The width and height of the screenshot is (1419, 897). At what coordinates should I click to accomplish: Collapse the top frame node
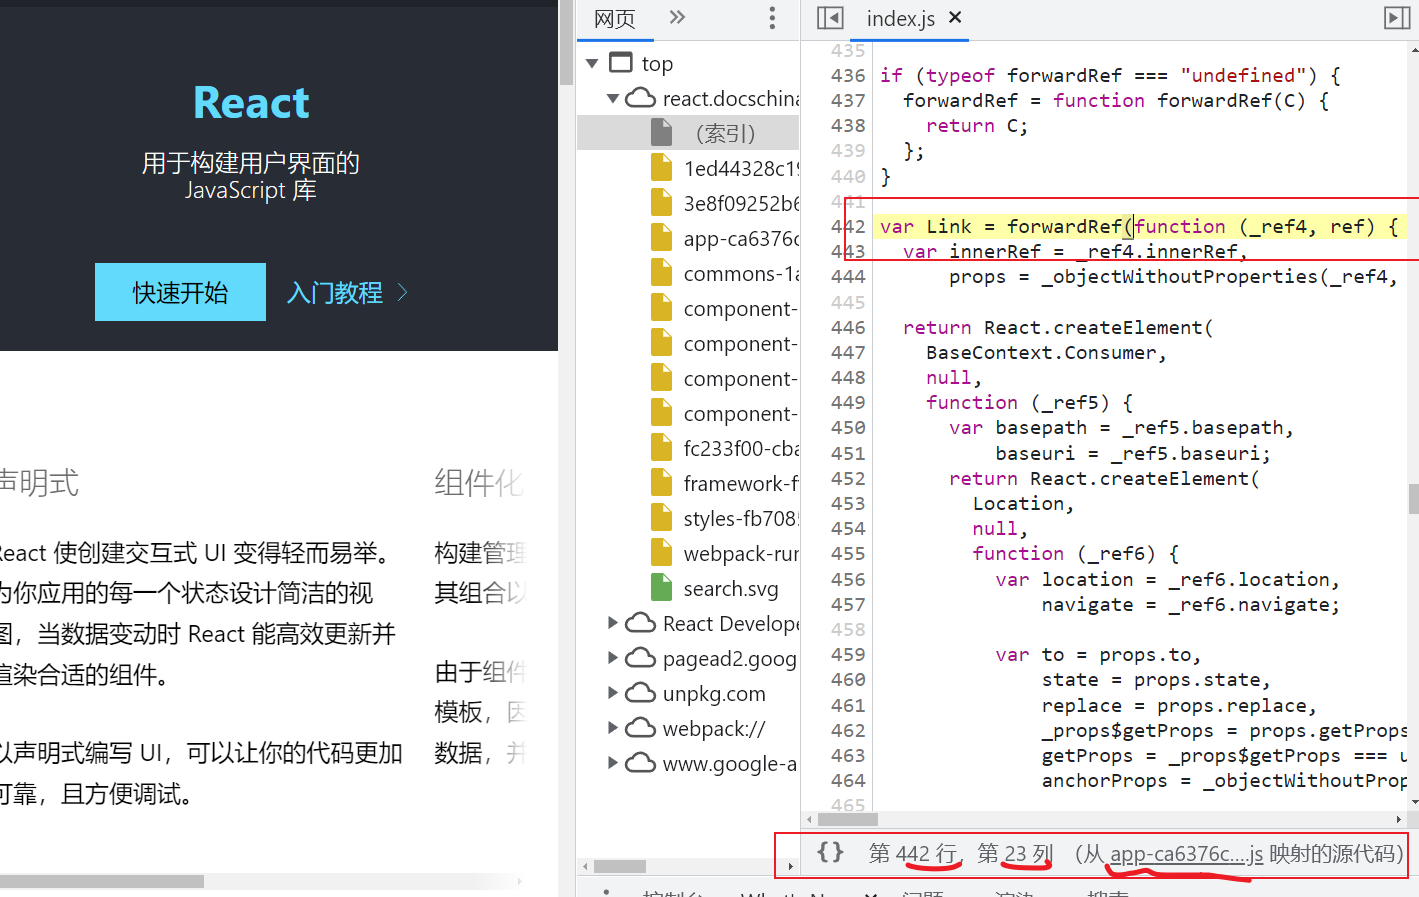tap(592, 63)
